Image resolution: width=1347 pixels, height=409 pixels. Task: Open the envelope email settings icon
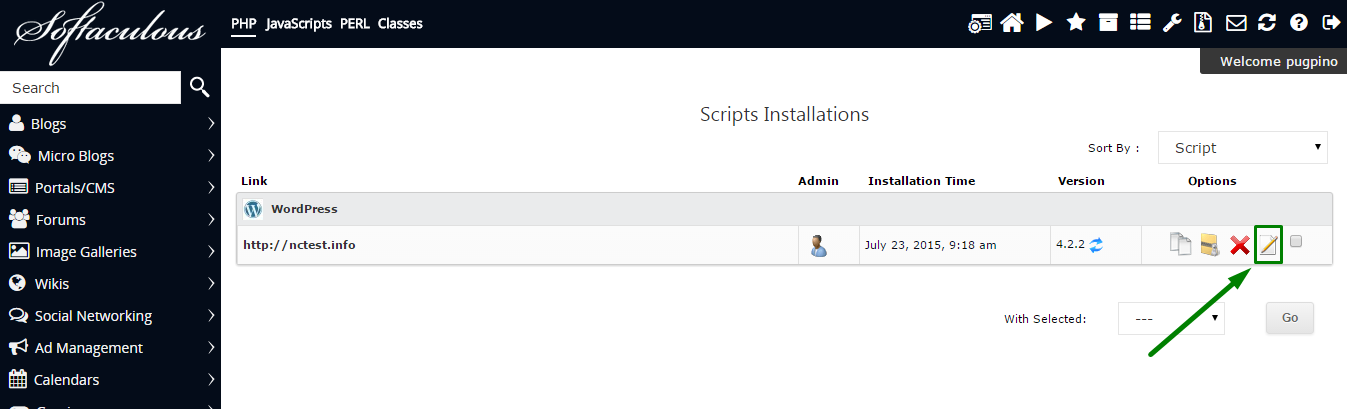tap(1236, 23)
